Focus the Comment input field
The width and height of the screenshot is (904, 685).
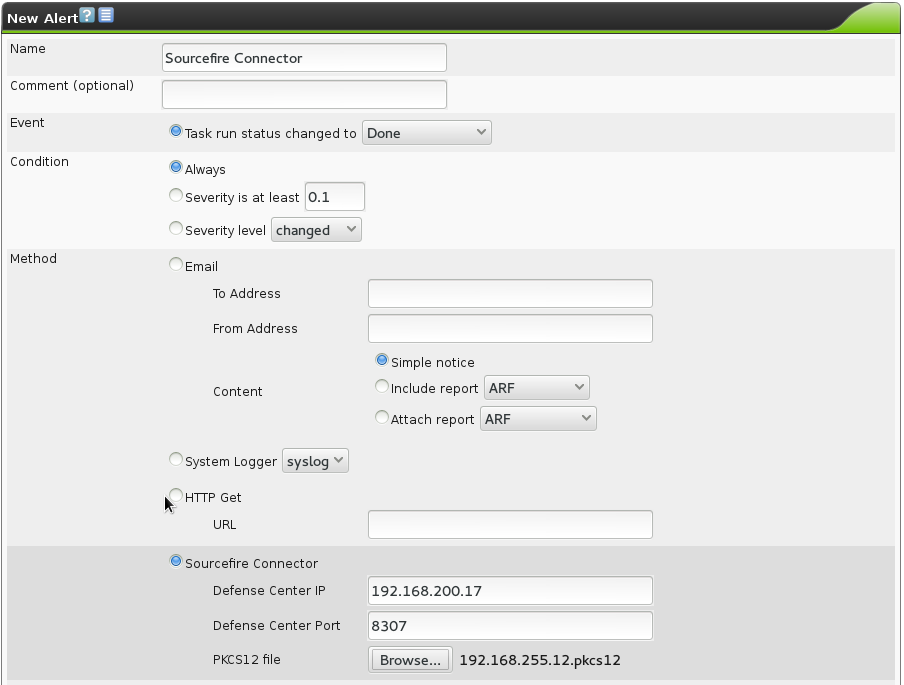point(304,95)
